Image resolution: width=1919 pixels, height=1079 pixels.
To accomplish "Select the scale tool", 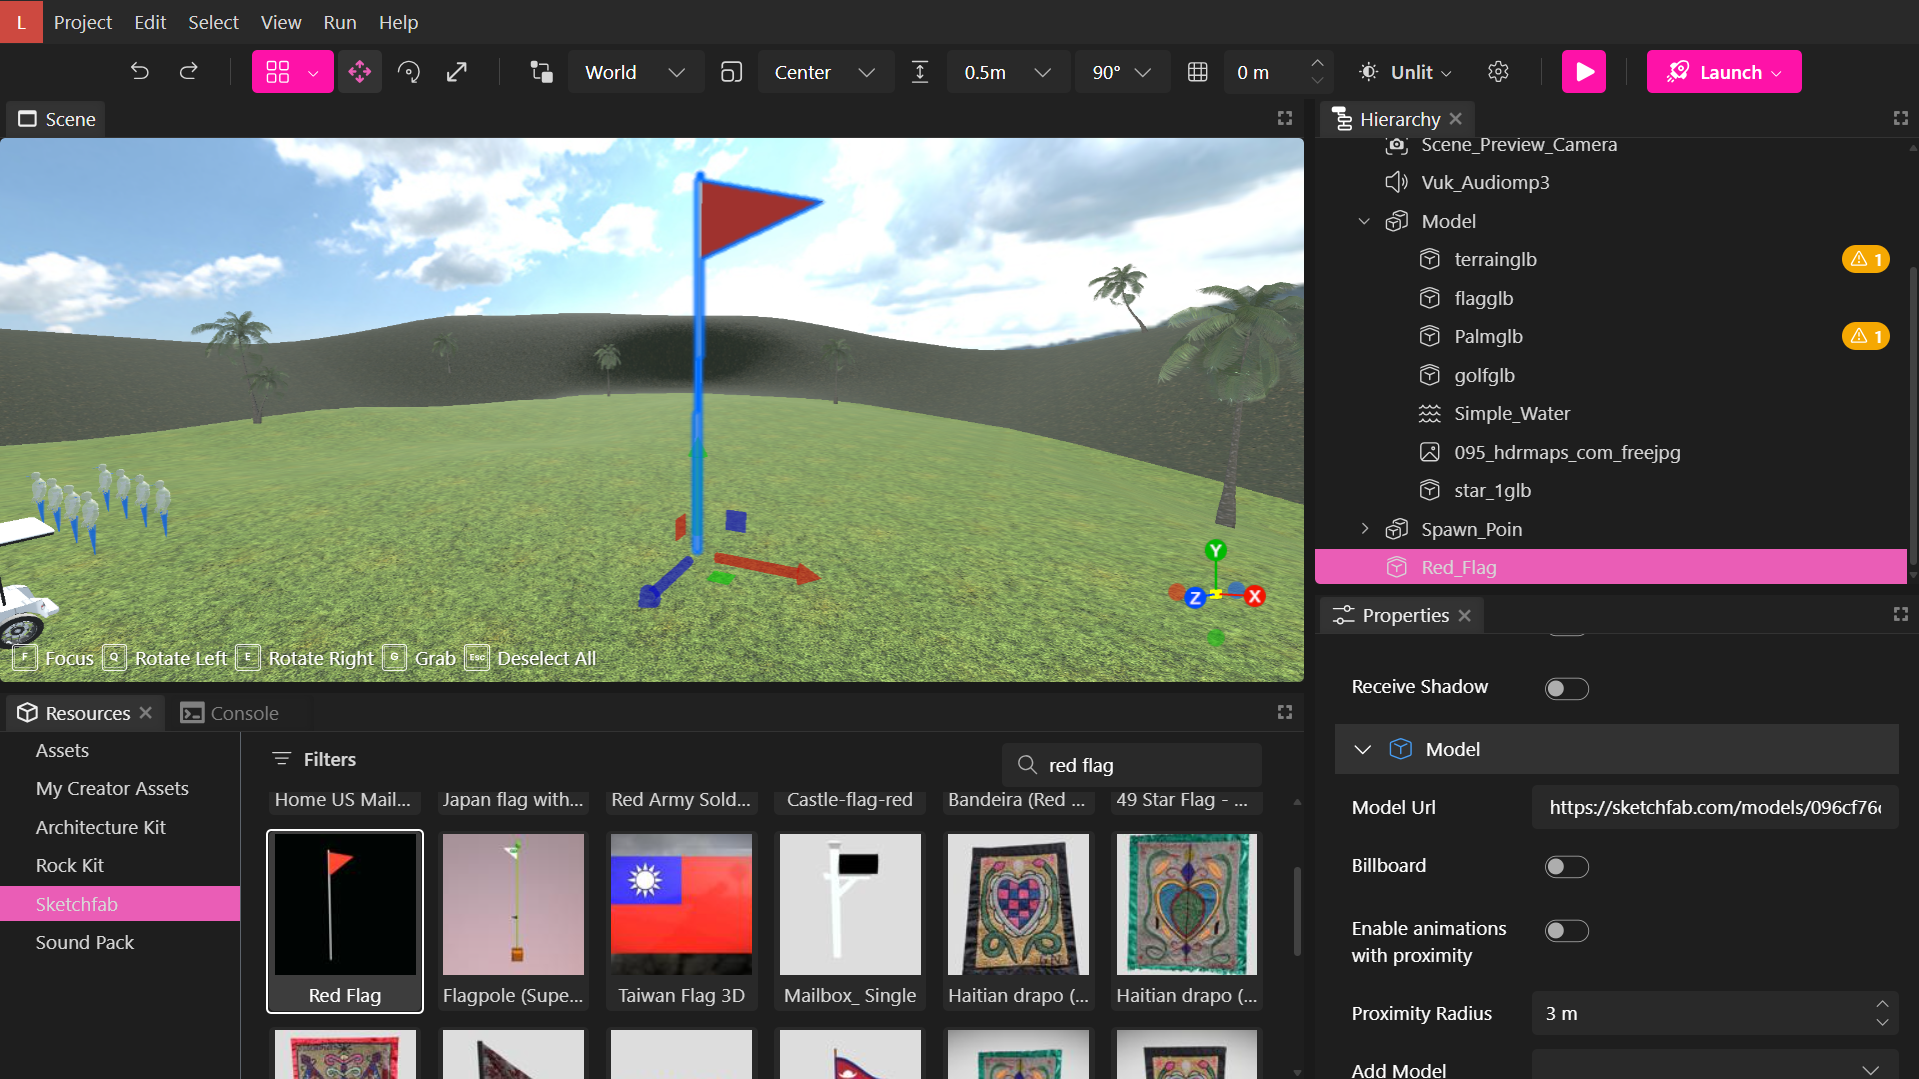I will [457, 72].
